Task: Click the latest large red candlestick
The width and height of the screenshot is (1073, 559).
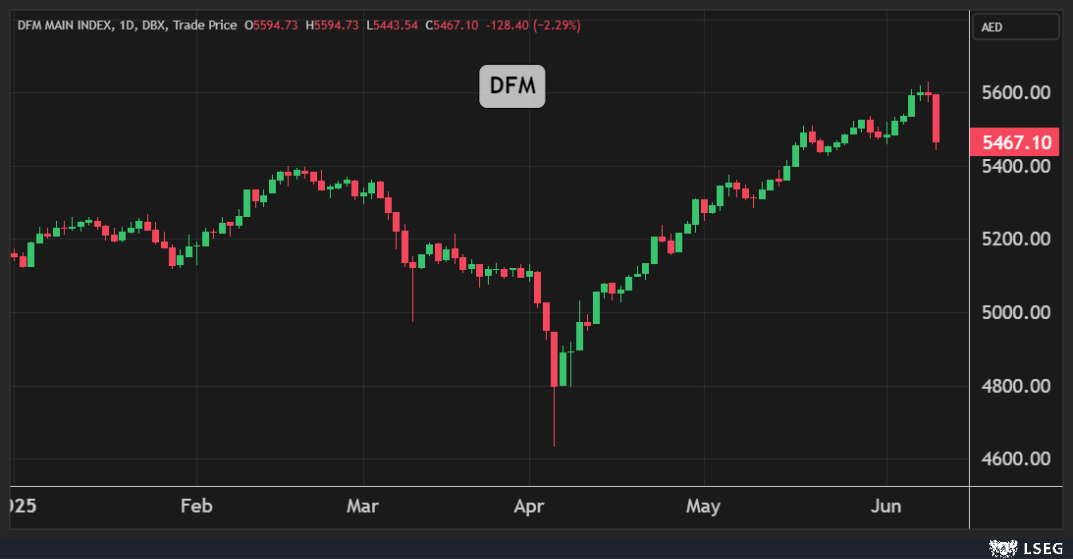Action: (936, 118)
